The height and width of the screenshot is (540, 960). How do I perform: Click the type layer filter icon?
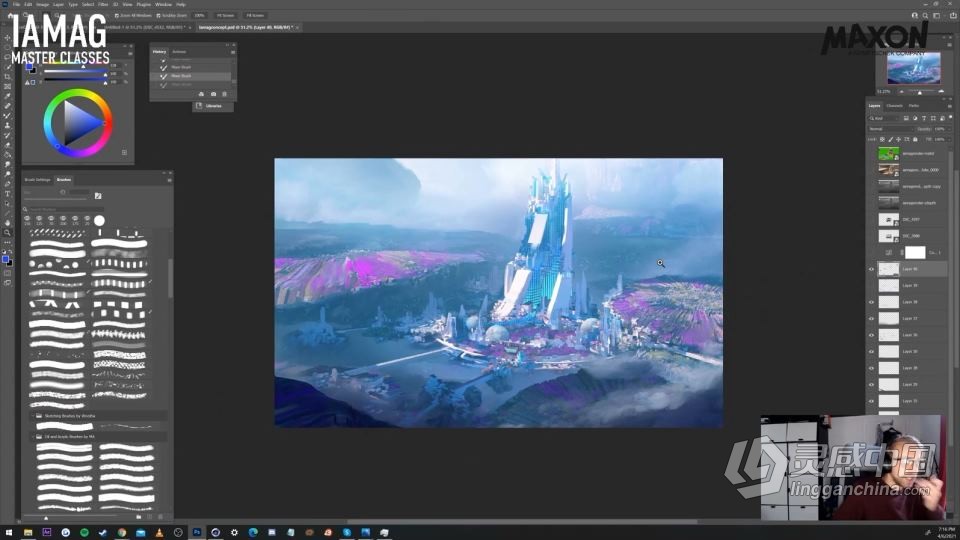tap(924, 118)
